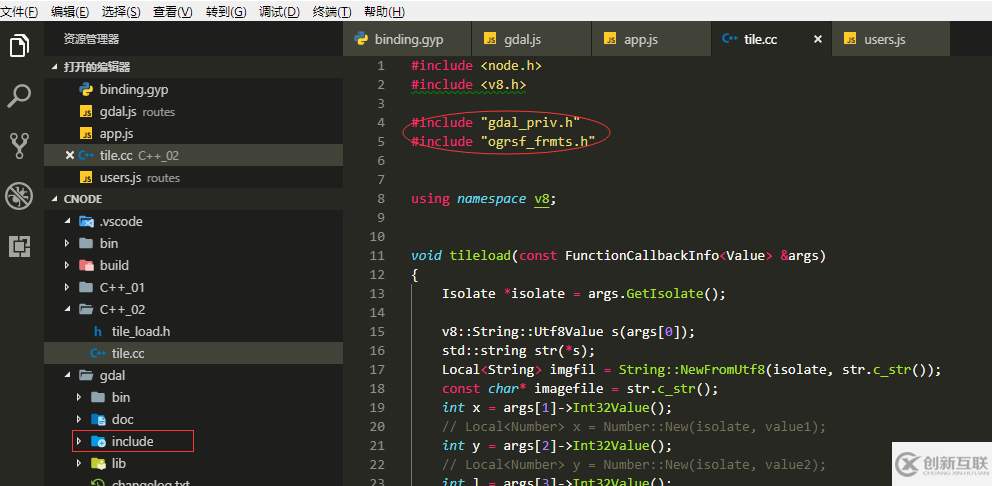Expand the top-level bin folder arrow
This screenshot has height=486, width=992.
pyautogui.click(x=67, y=244)
